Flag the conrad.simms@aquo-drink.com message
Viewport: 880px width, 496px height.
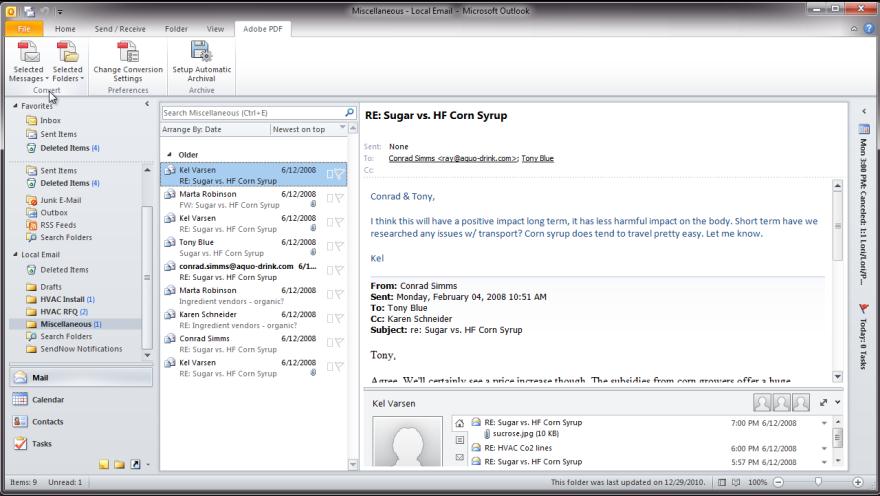coord(339,271)
